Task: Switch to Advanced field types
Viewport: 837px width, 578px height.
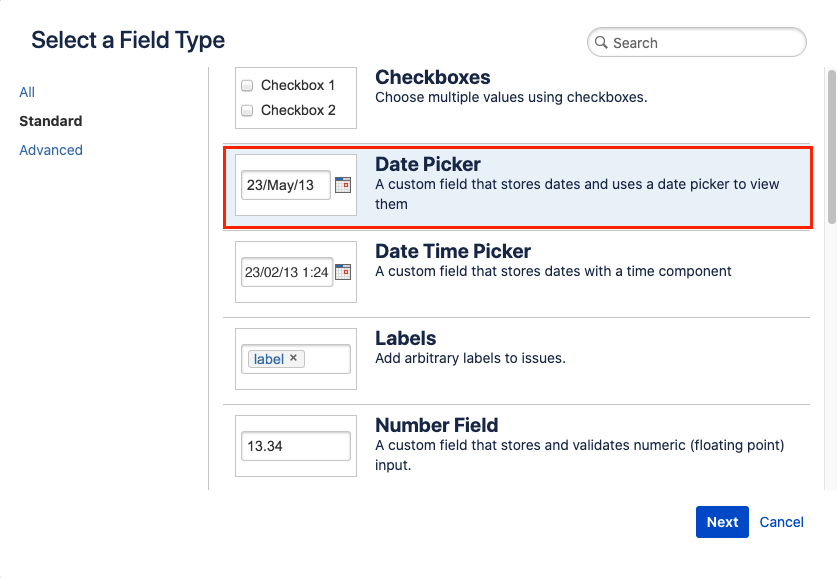Action: (x=51, y=150)
